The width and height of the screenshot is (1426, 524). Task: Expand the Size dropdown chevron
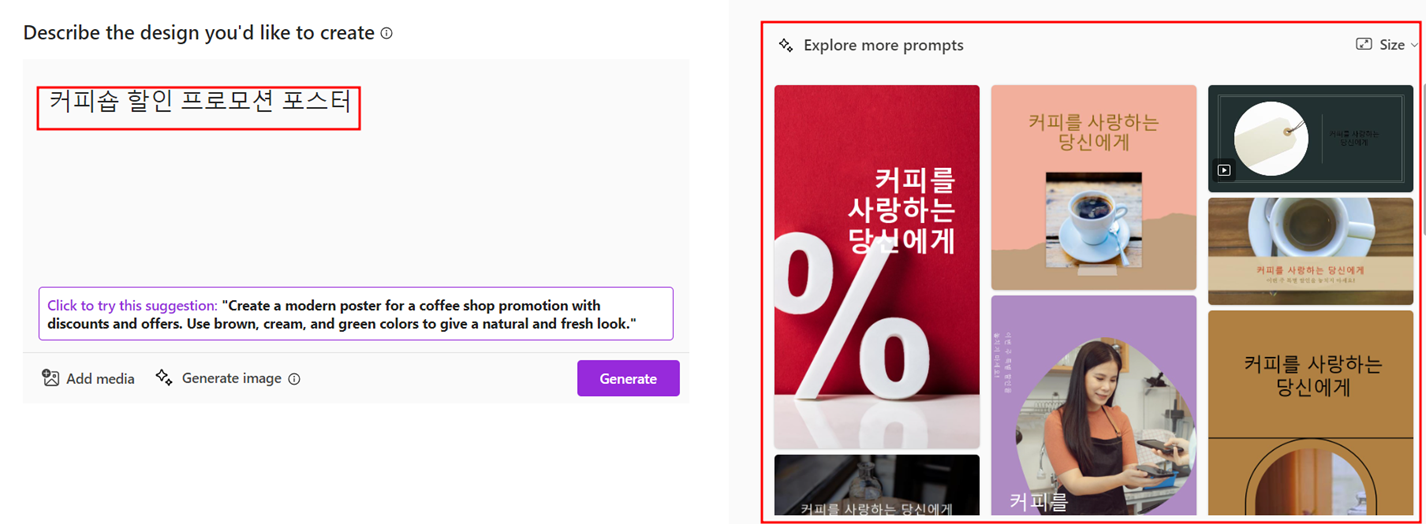coord(1414,45)
